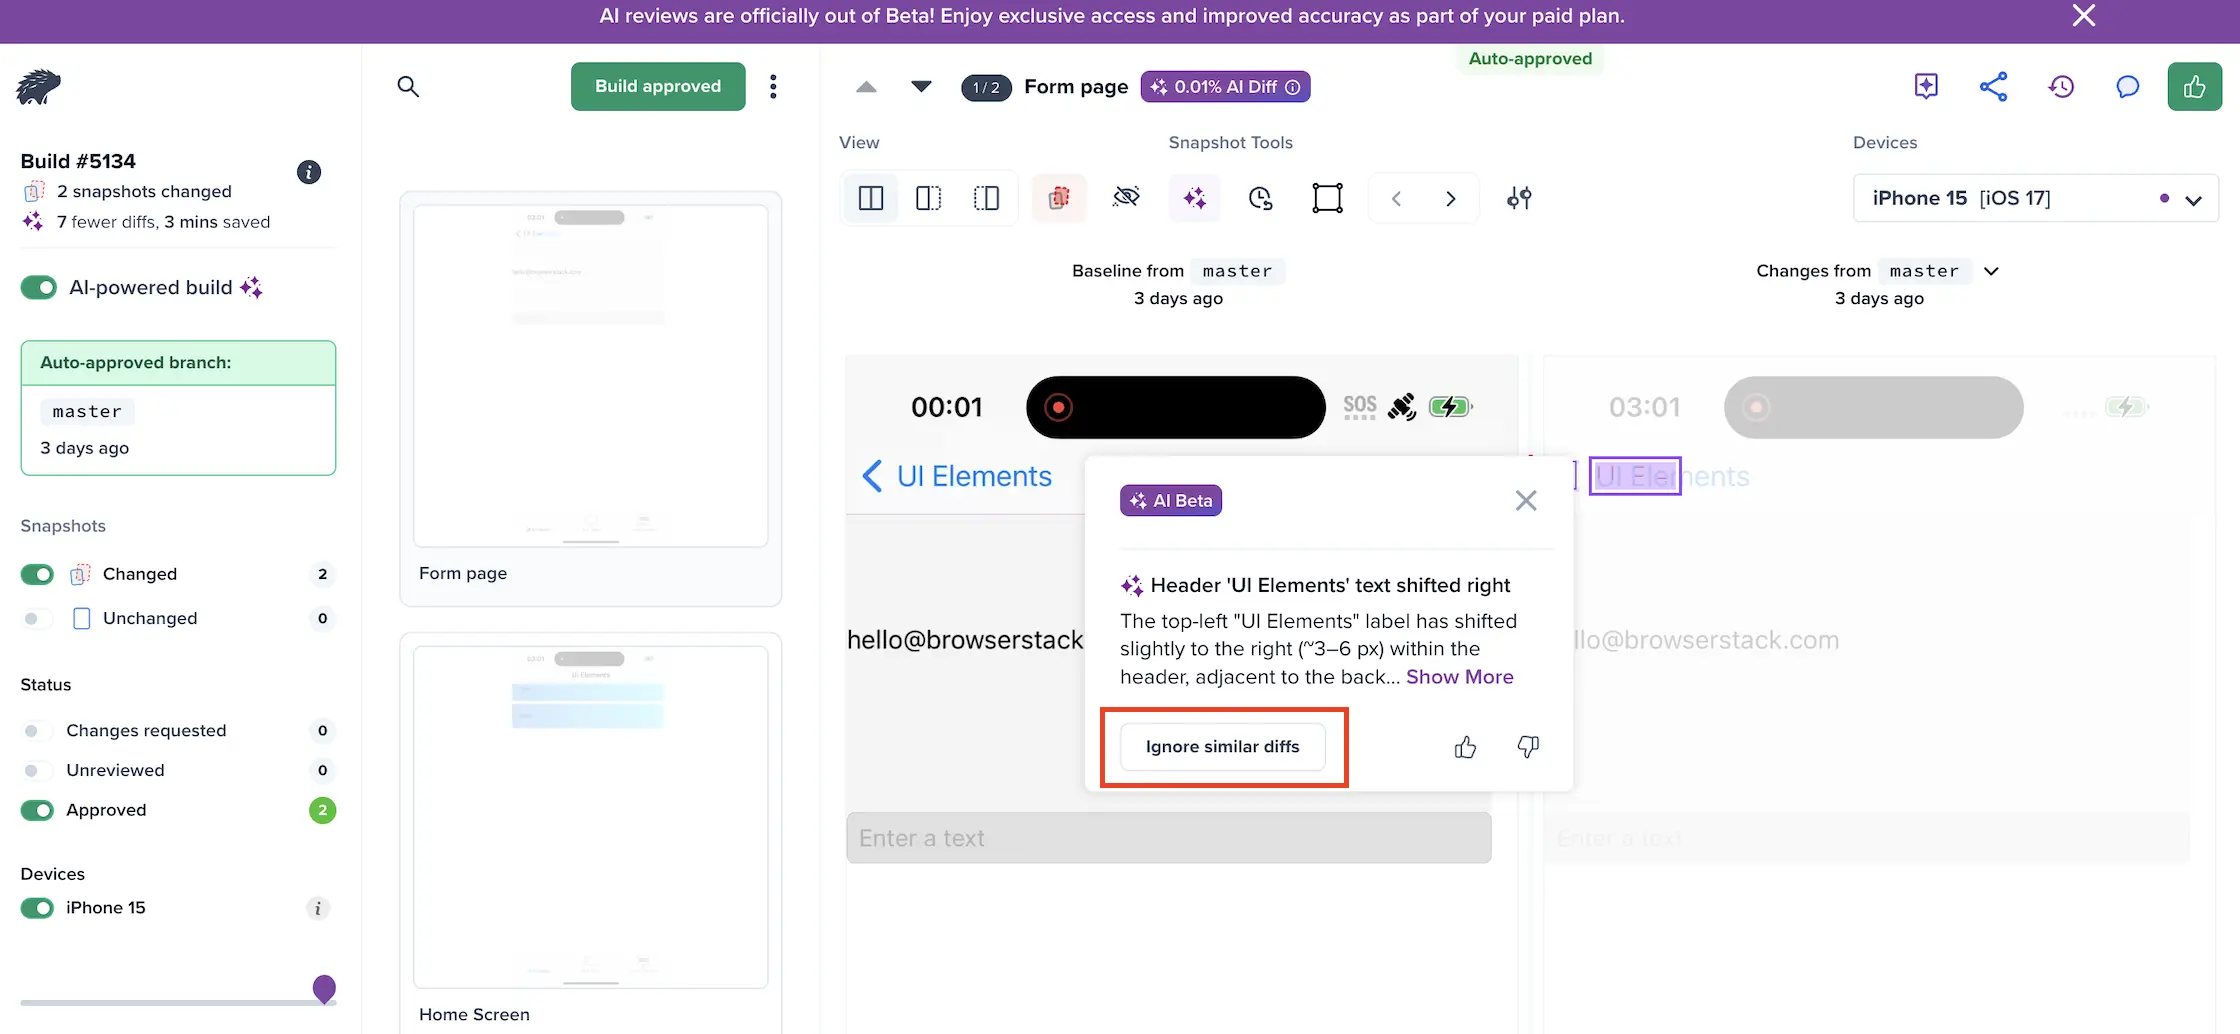Image resolution: width=2240 pixels, height=1034 pixels.
Task: Open the diff sensitivity settings sliders icon
Action: tap(1519, 198)
